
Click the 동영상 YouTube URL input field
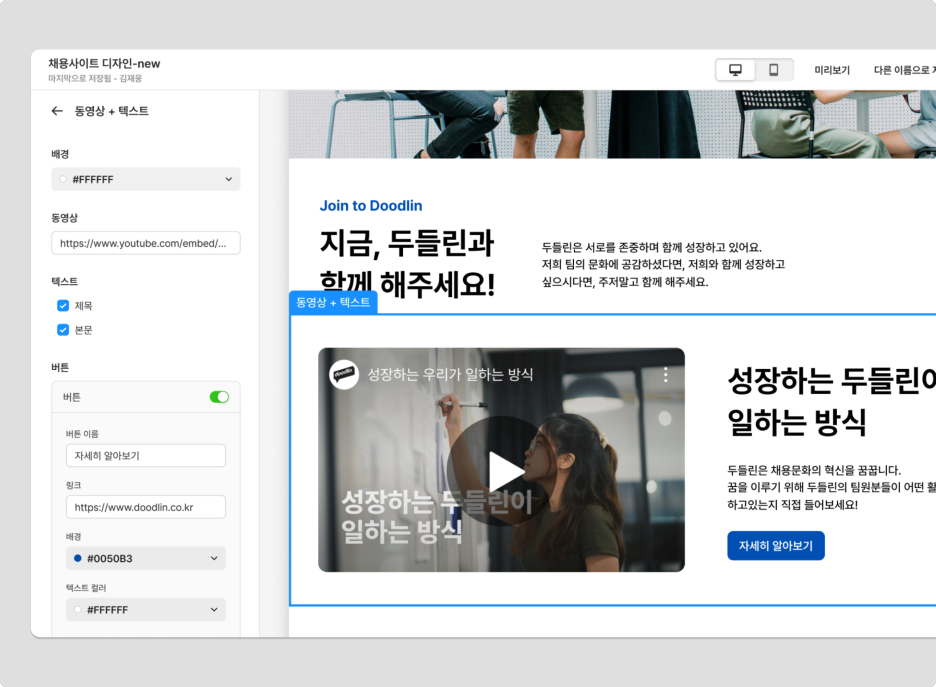pos(146,243)
